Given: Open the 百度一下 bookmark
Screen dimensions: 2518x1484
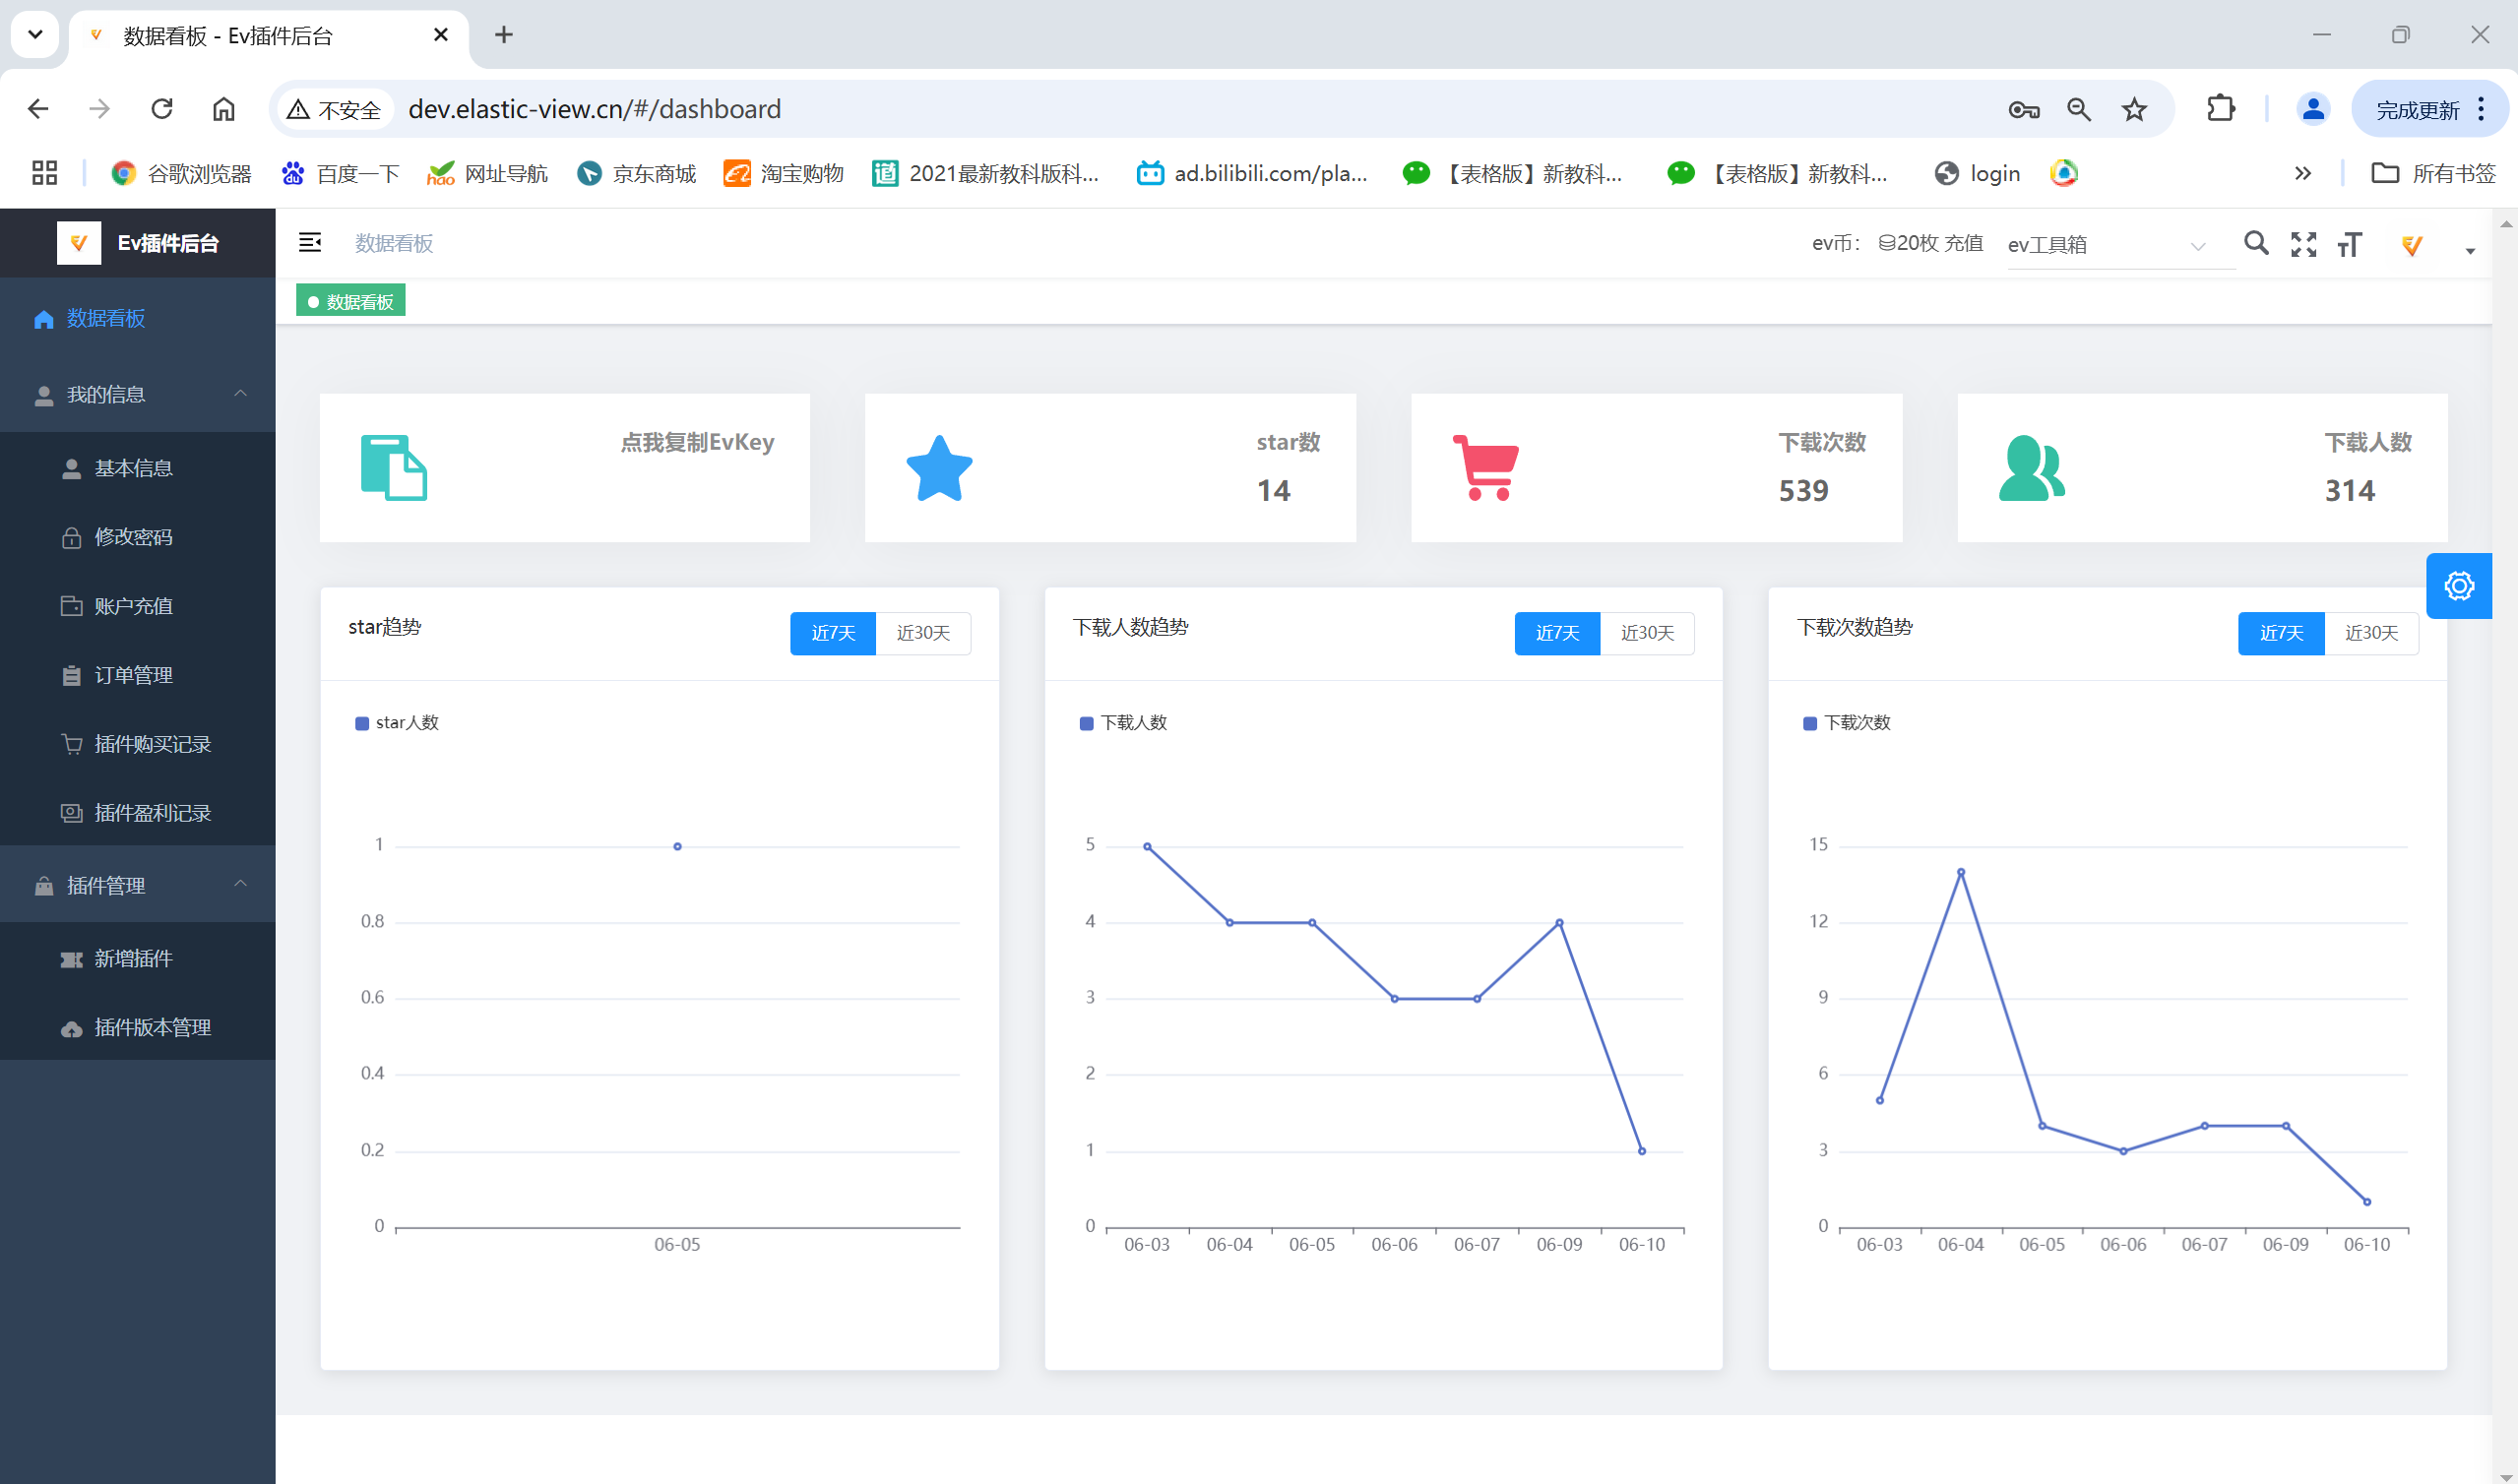Looking at the screenshot, I should pyautogui.click(x=340, y=174).
